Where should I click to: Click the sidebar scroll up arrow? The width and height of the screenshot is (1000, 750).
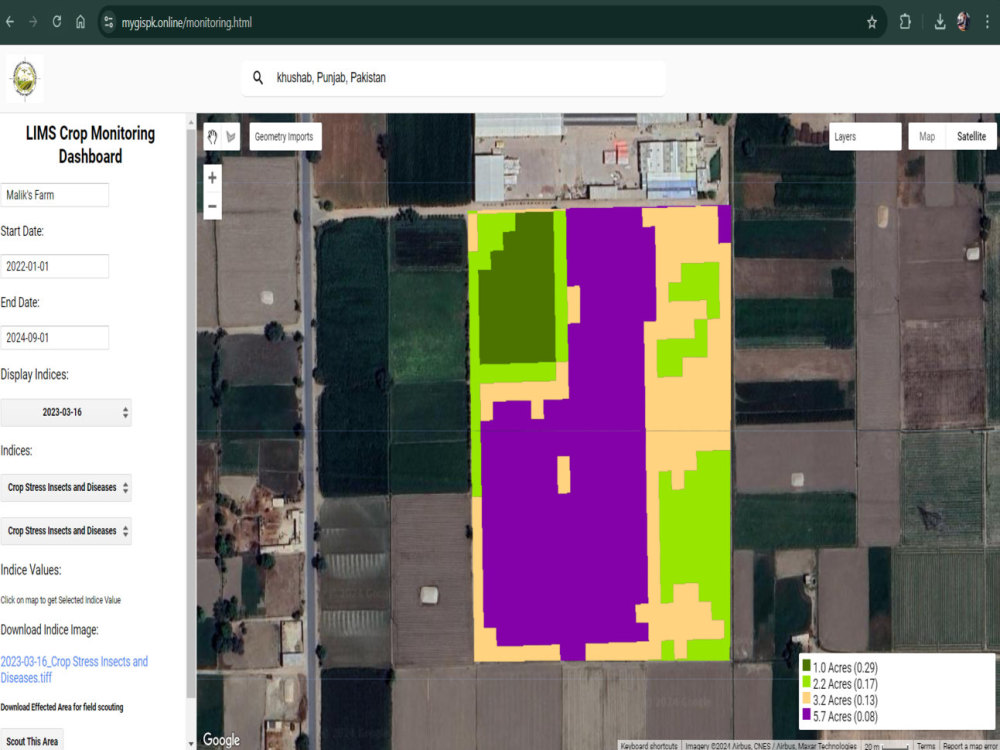(x=191, y=120)
